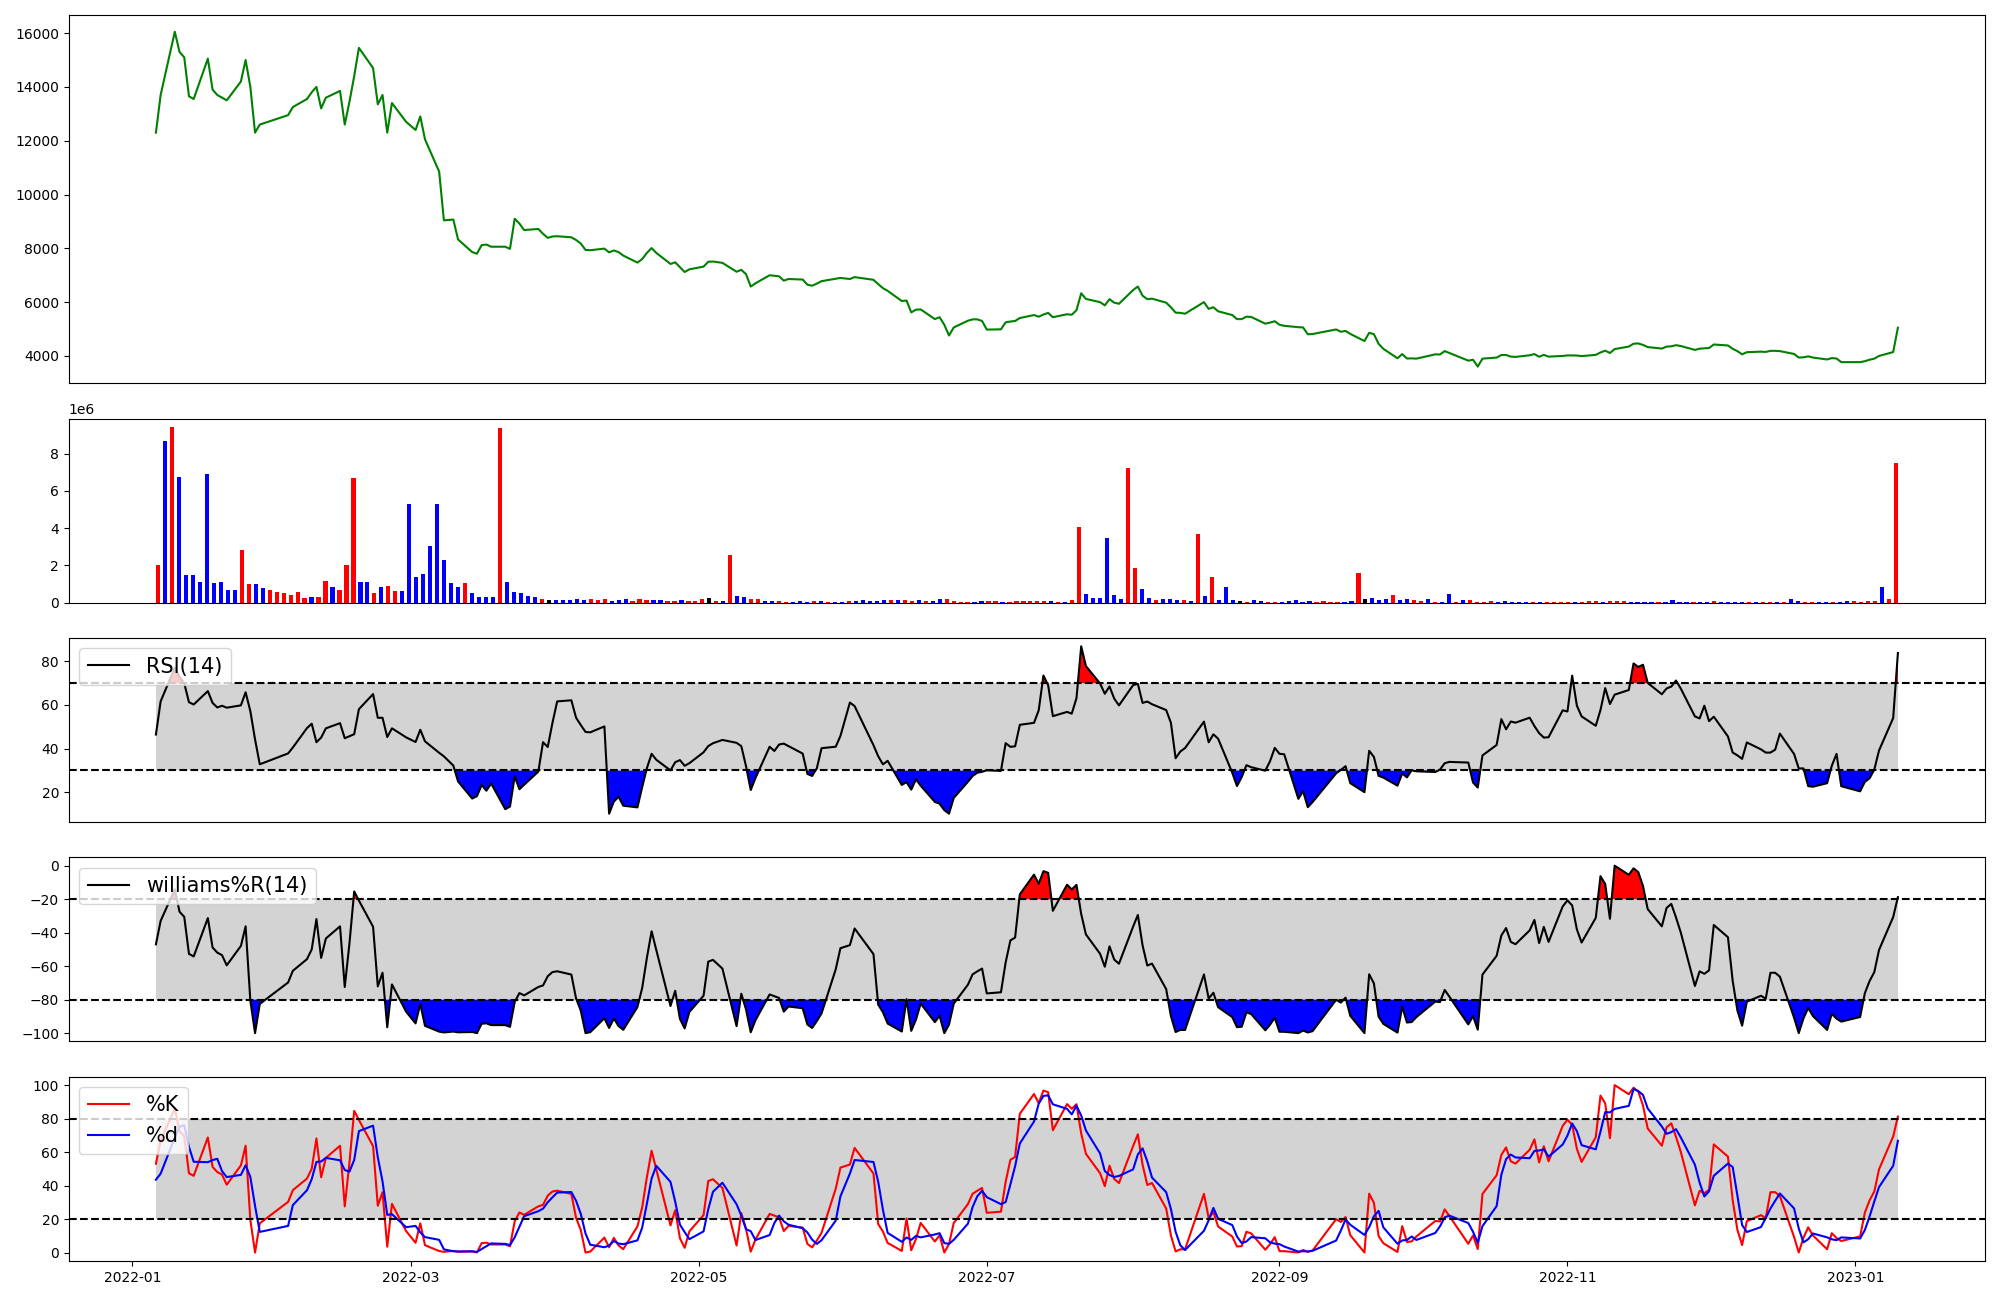Click the tallest red volume bar in March

click(x=500, y=515)
